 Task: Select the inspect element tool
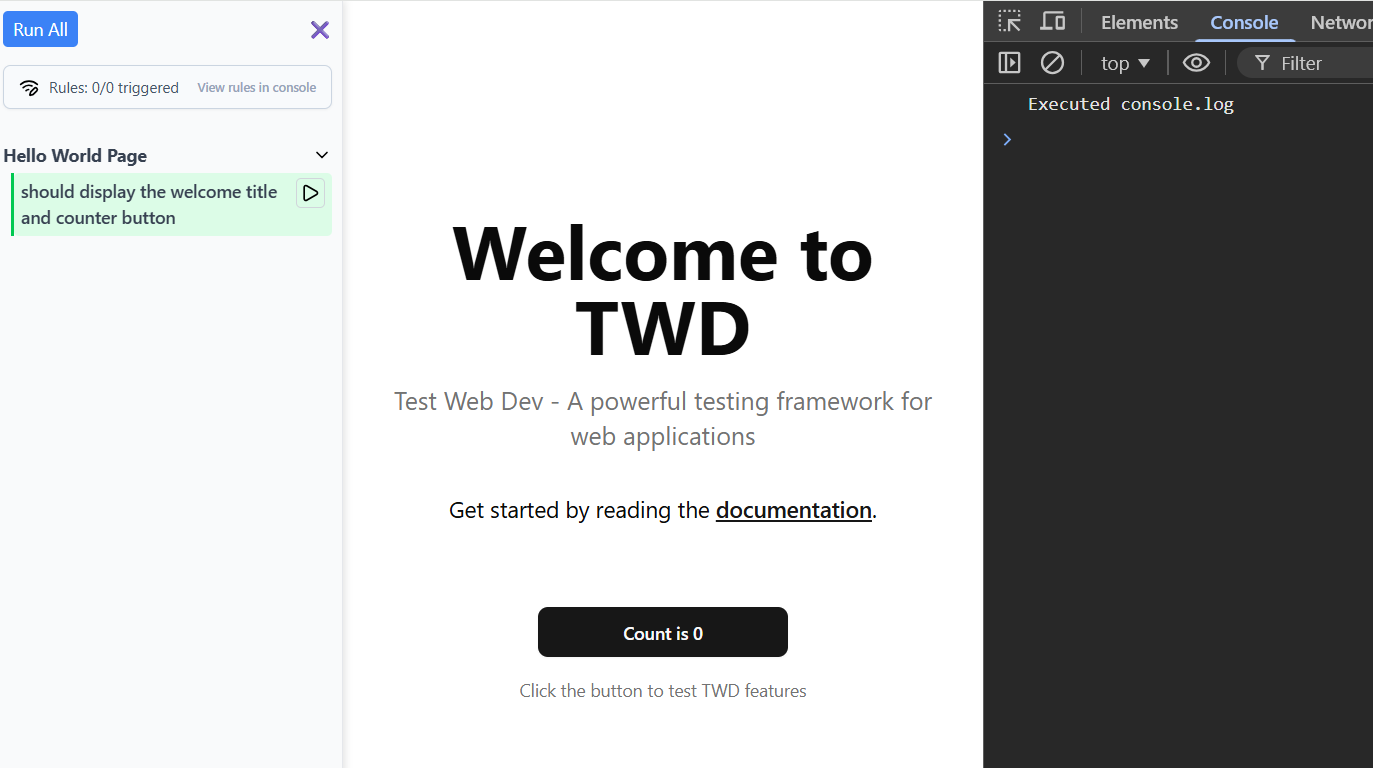[1010, 21]
